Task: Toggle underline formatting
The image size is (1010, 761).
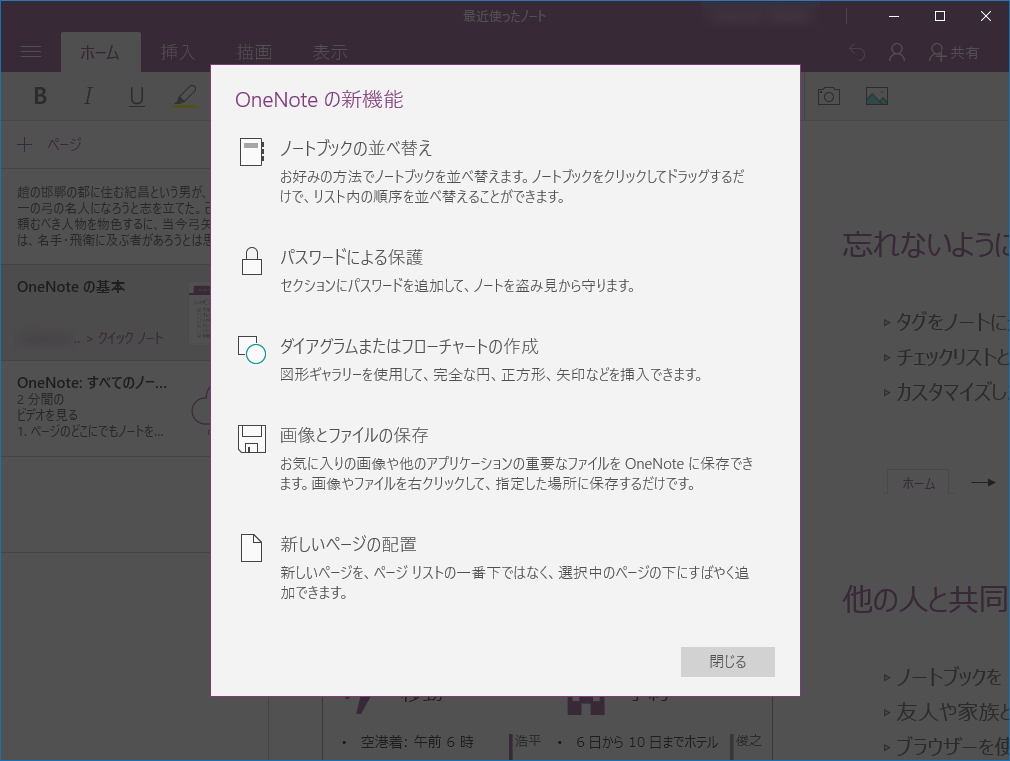Action: coord(136,95)
